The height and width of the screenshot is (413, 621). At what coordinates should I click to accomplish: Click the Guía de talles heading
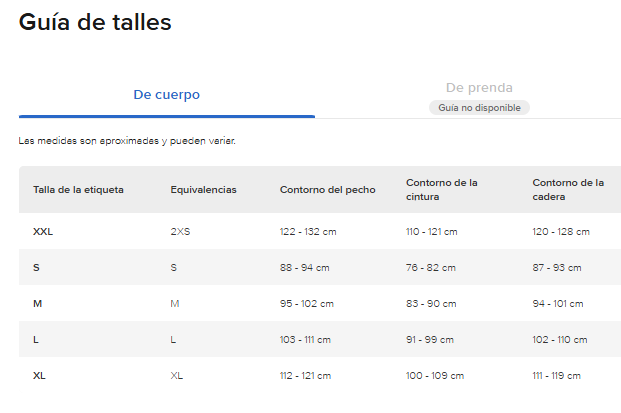[x=95, y=22]
